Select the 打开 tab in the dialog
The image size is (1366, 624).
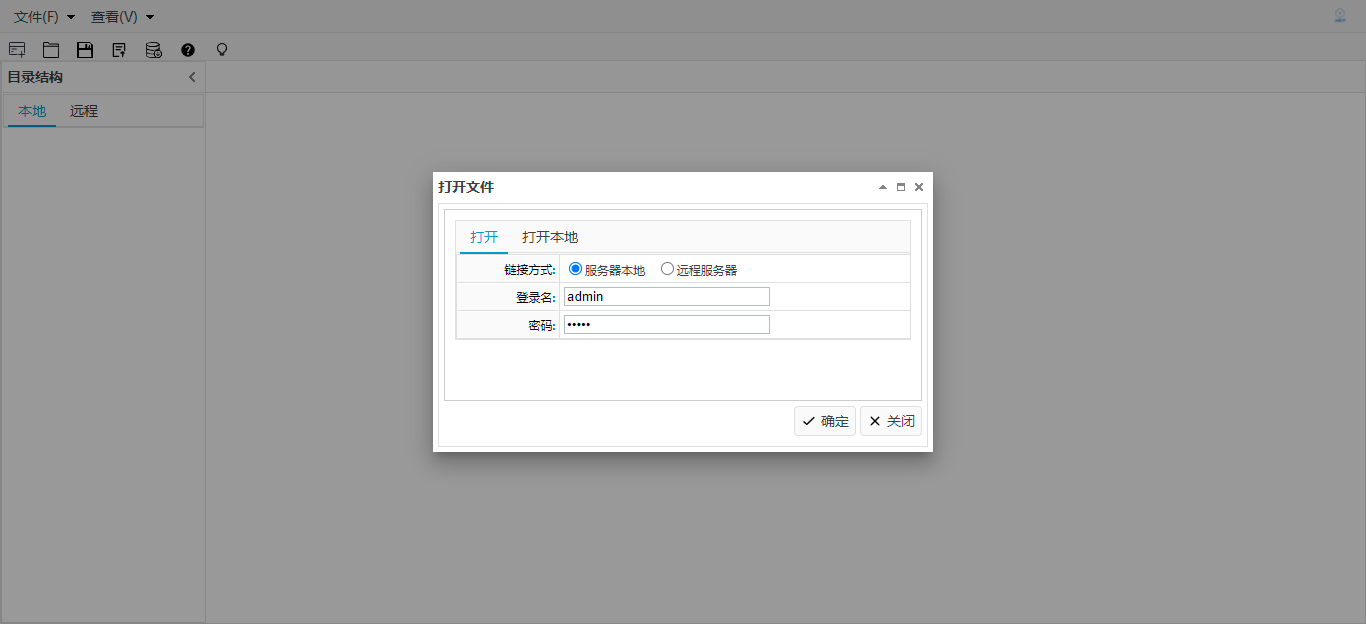click(x=484, y=237)
